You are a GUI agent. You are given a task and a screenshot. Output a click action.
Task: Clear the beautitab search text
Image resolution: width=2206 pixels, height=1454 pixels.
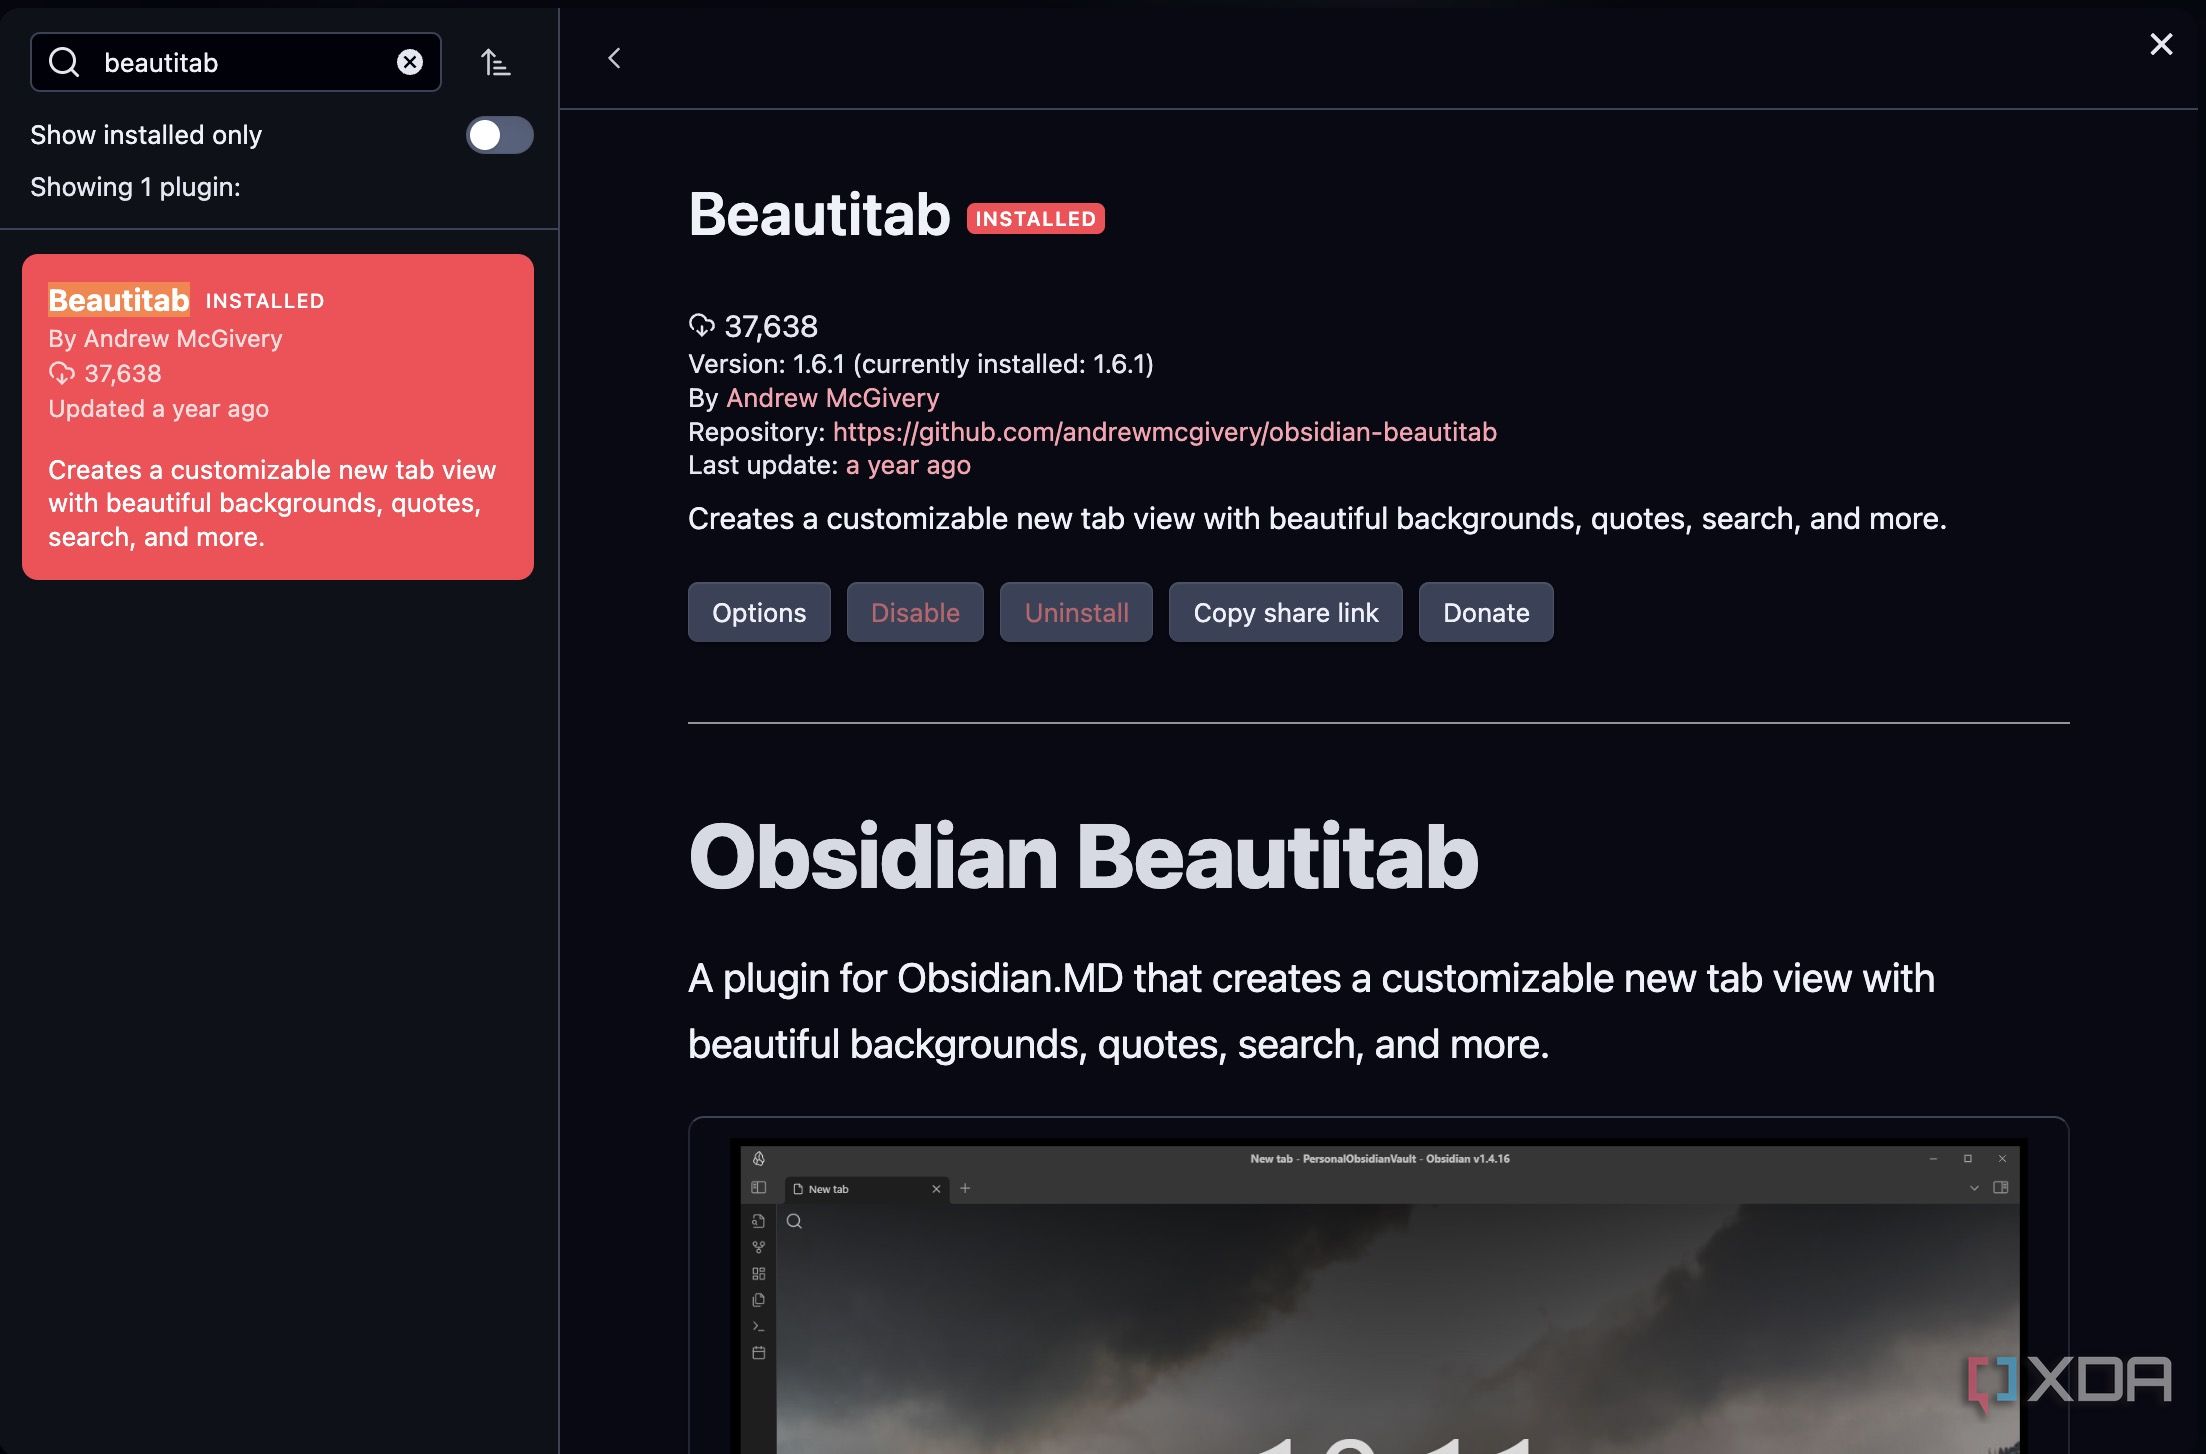(410, 62)
